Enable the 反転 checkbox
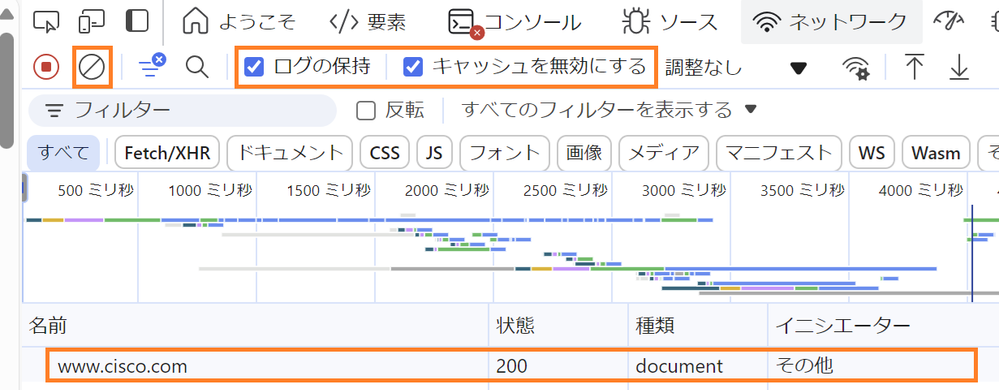The width and height of the screenshot is (999, 390). click(366, 110)
